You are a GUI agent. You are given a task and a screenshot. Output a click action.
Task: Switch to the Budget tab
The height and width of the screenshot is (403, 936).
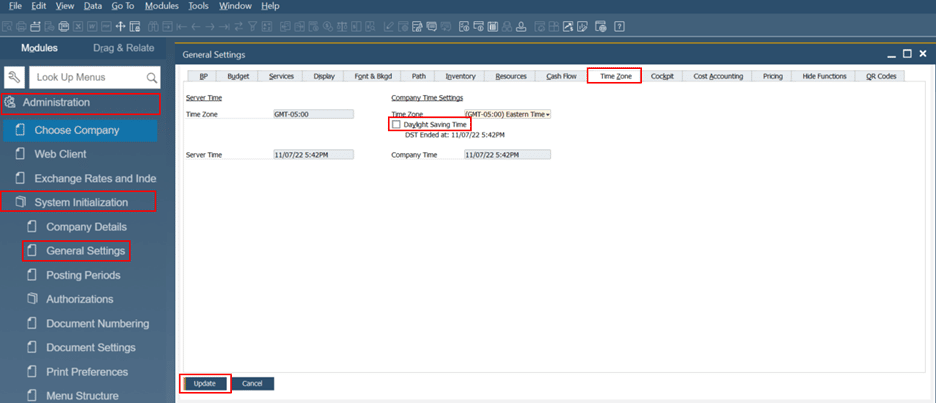pyautogui.click(x=238, y=76)
